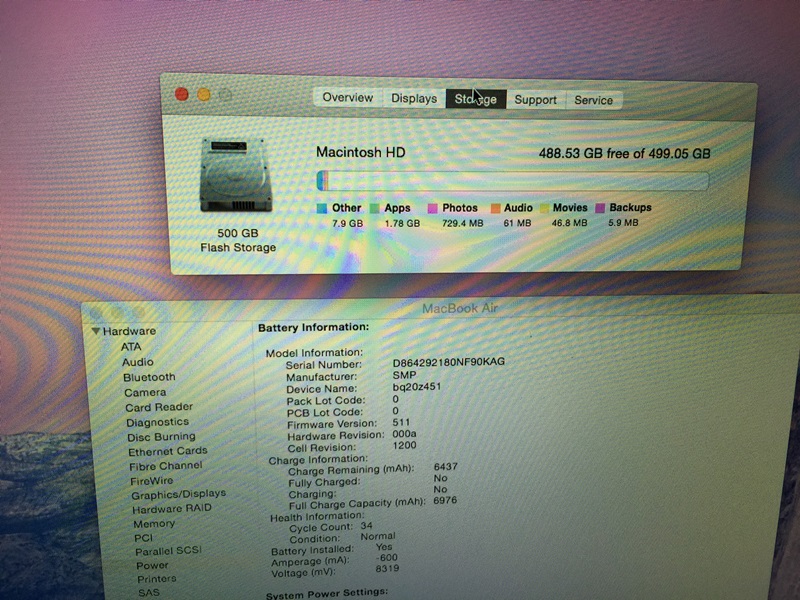The image size is (800, 600).
Task: Select the Support tab
Action: coord(535,100)
